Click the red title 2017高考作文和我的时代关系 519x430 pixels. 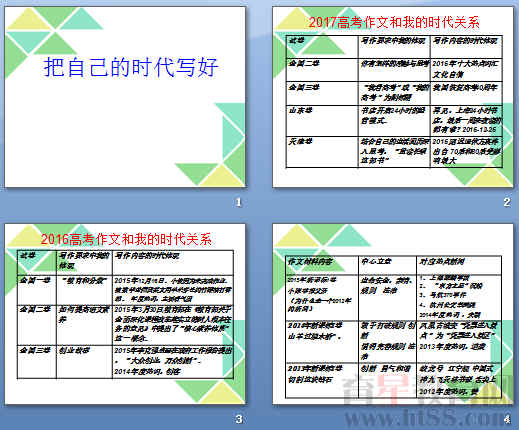point(394,22)
